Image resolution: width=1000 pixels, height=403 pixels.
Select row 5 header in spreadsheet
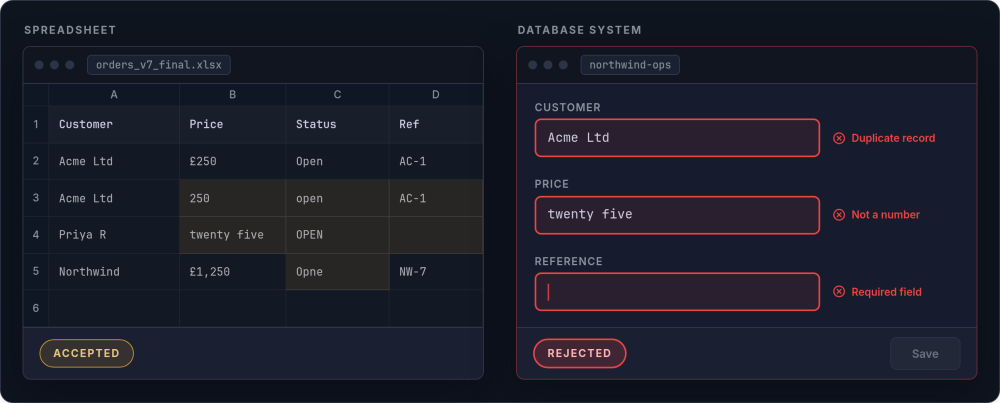[x=36, y=272]
